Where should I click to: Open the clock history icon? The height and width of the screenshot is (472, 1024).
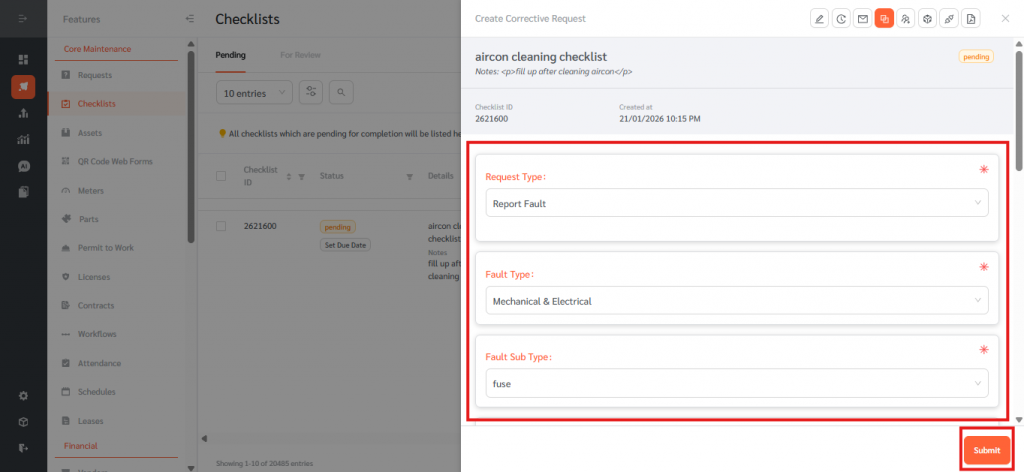(841, 19)
